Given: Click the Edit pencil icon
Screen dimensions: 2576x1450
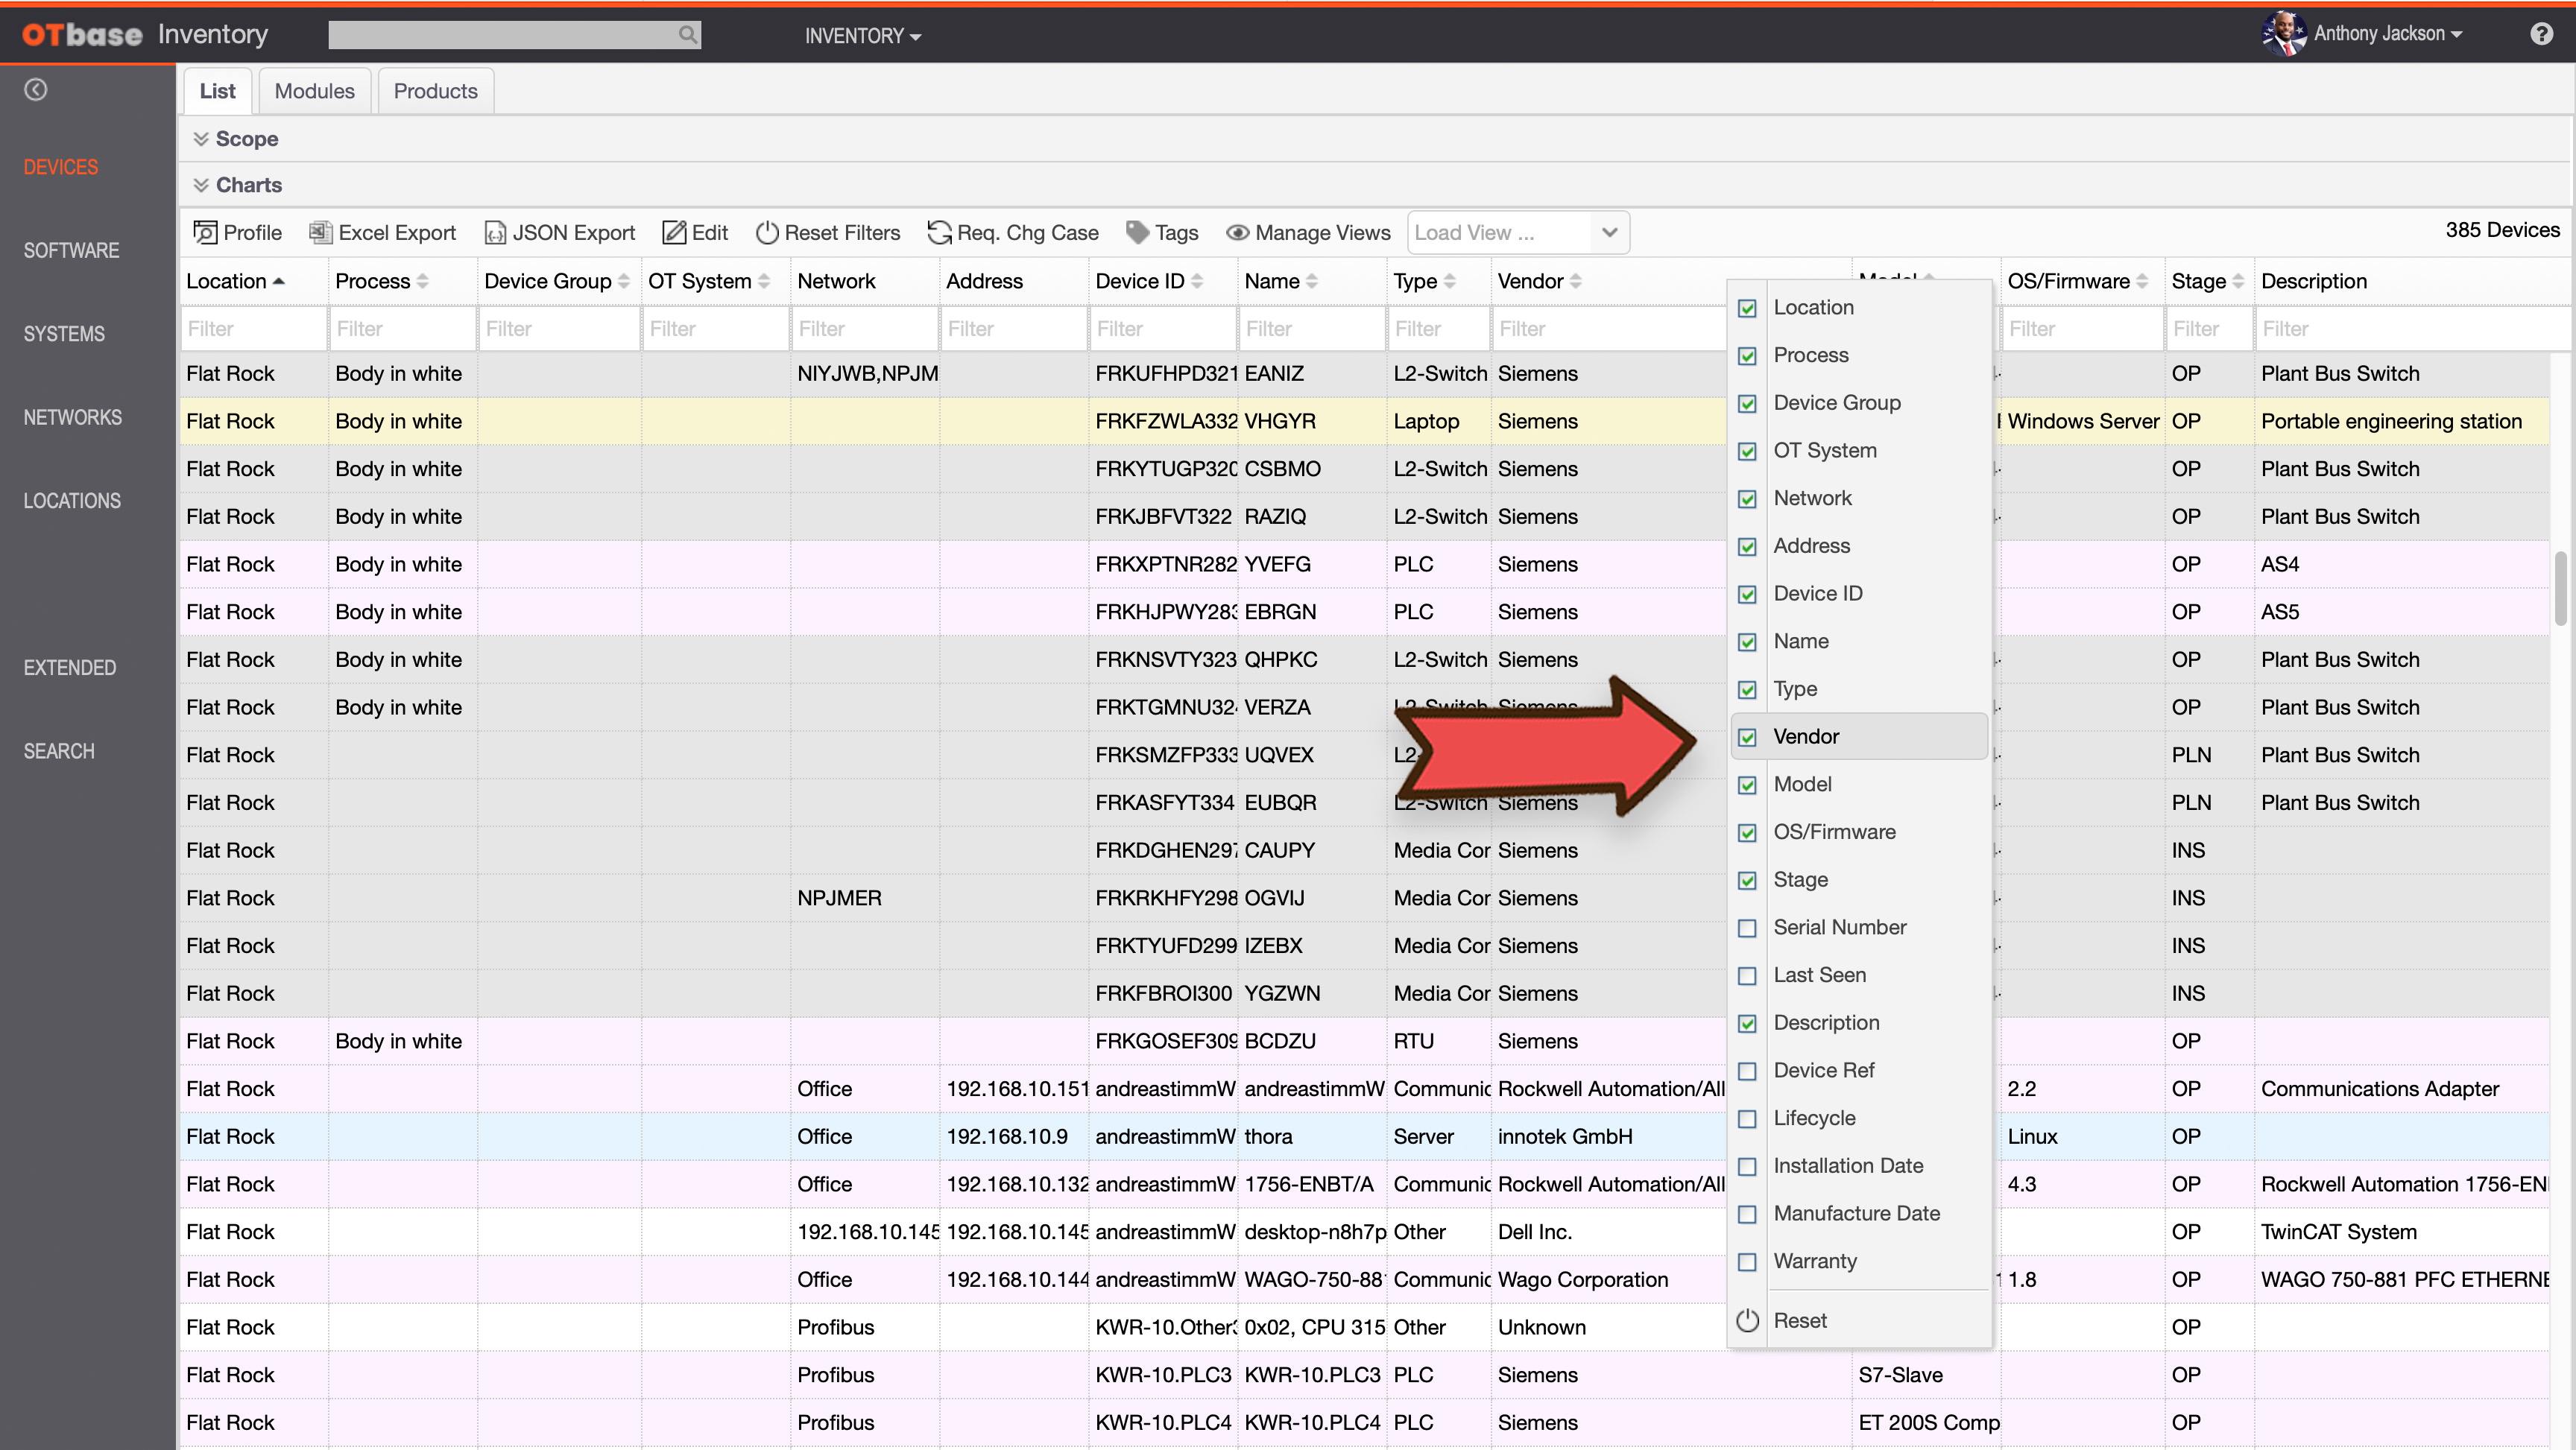Looking at the screenshot, I should point(674,233).
